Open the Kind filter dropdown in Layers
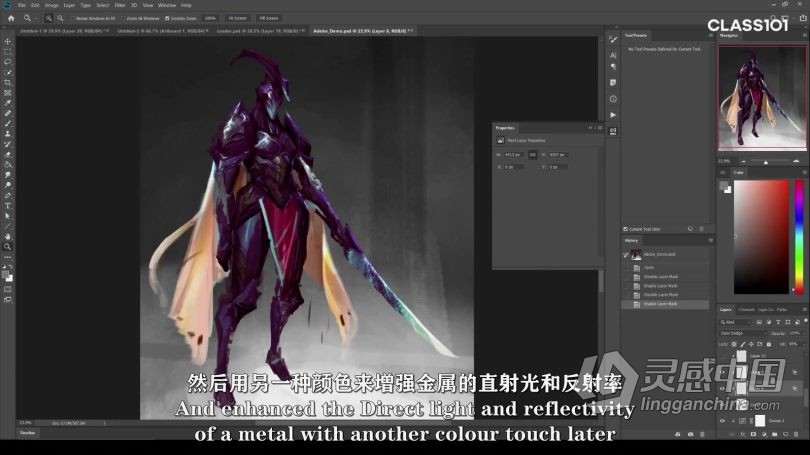This screenshot has width=810, height=455. pos(737,322)
